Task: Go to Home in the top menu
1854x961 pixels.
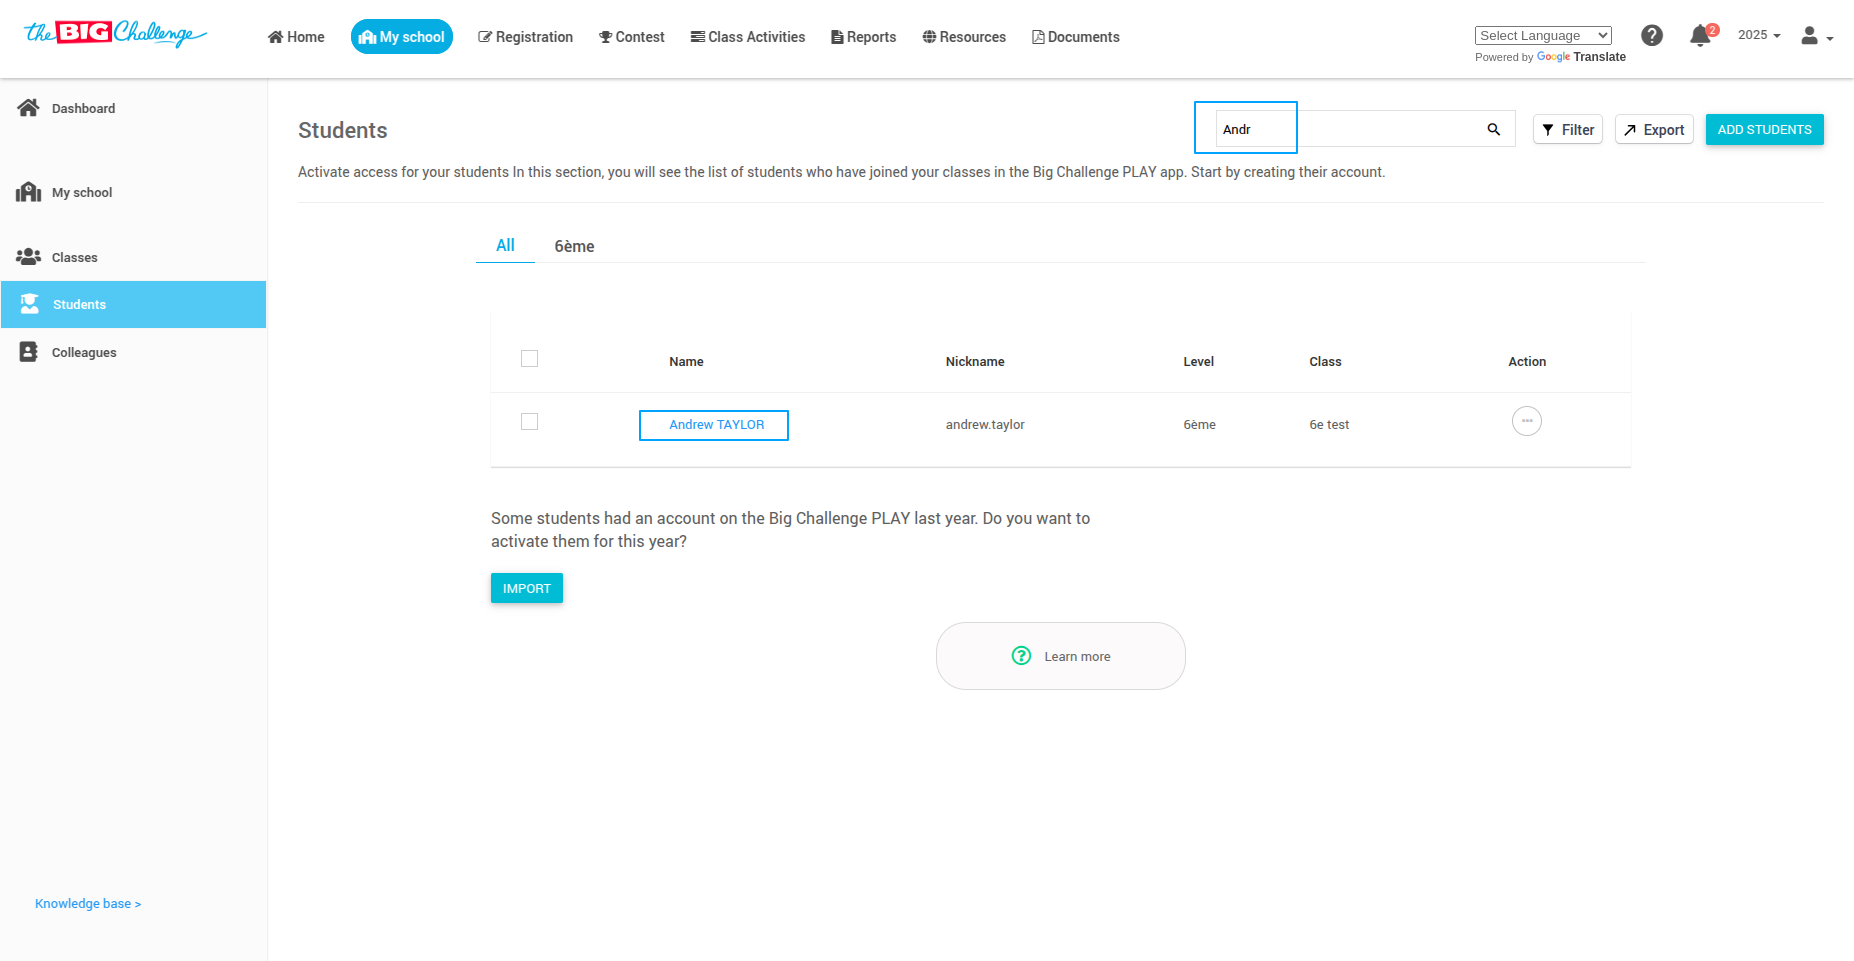Action: pyautogui.click(x=296, y=37)
